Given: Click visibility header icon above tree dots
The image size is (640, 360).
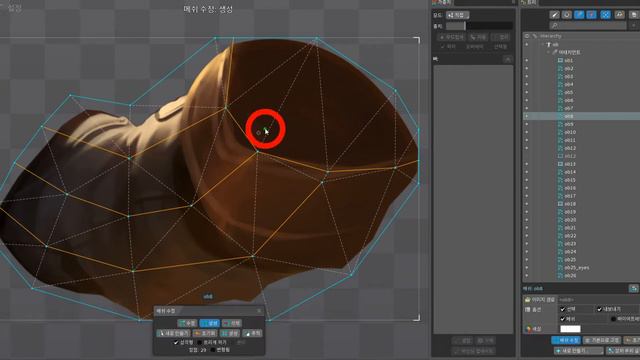Looking at the screenshot, I should [x=527, y=36].
